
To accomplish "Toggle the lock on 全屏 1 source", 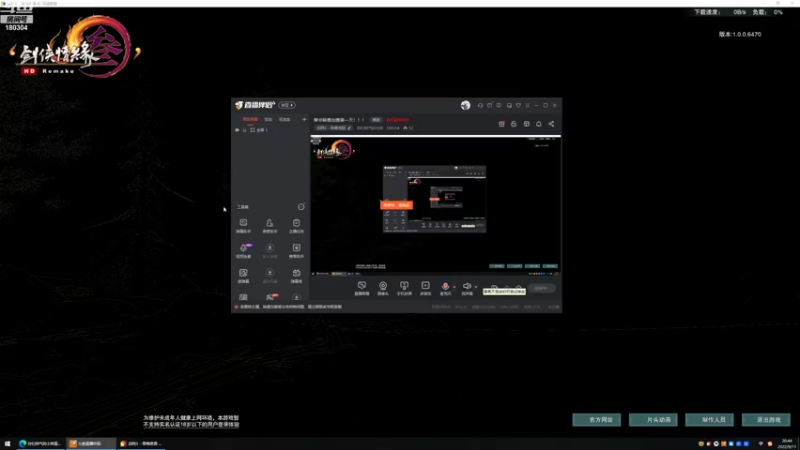I will coord(244,130).
